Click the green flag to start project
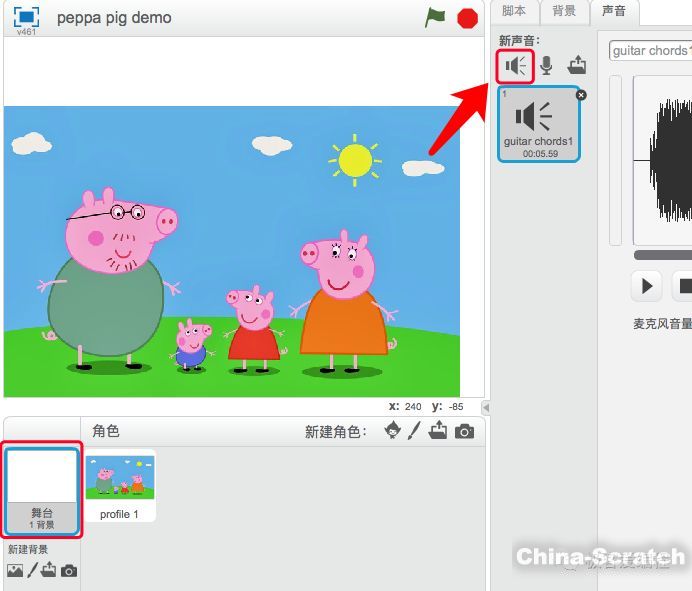The height and width of the screenshot is (591, 692). [435, 17]
